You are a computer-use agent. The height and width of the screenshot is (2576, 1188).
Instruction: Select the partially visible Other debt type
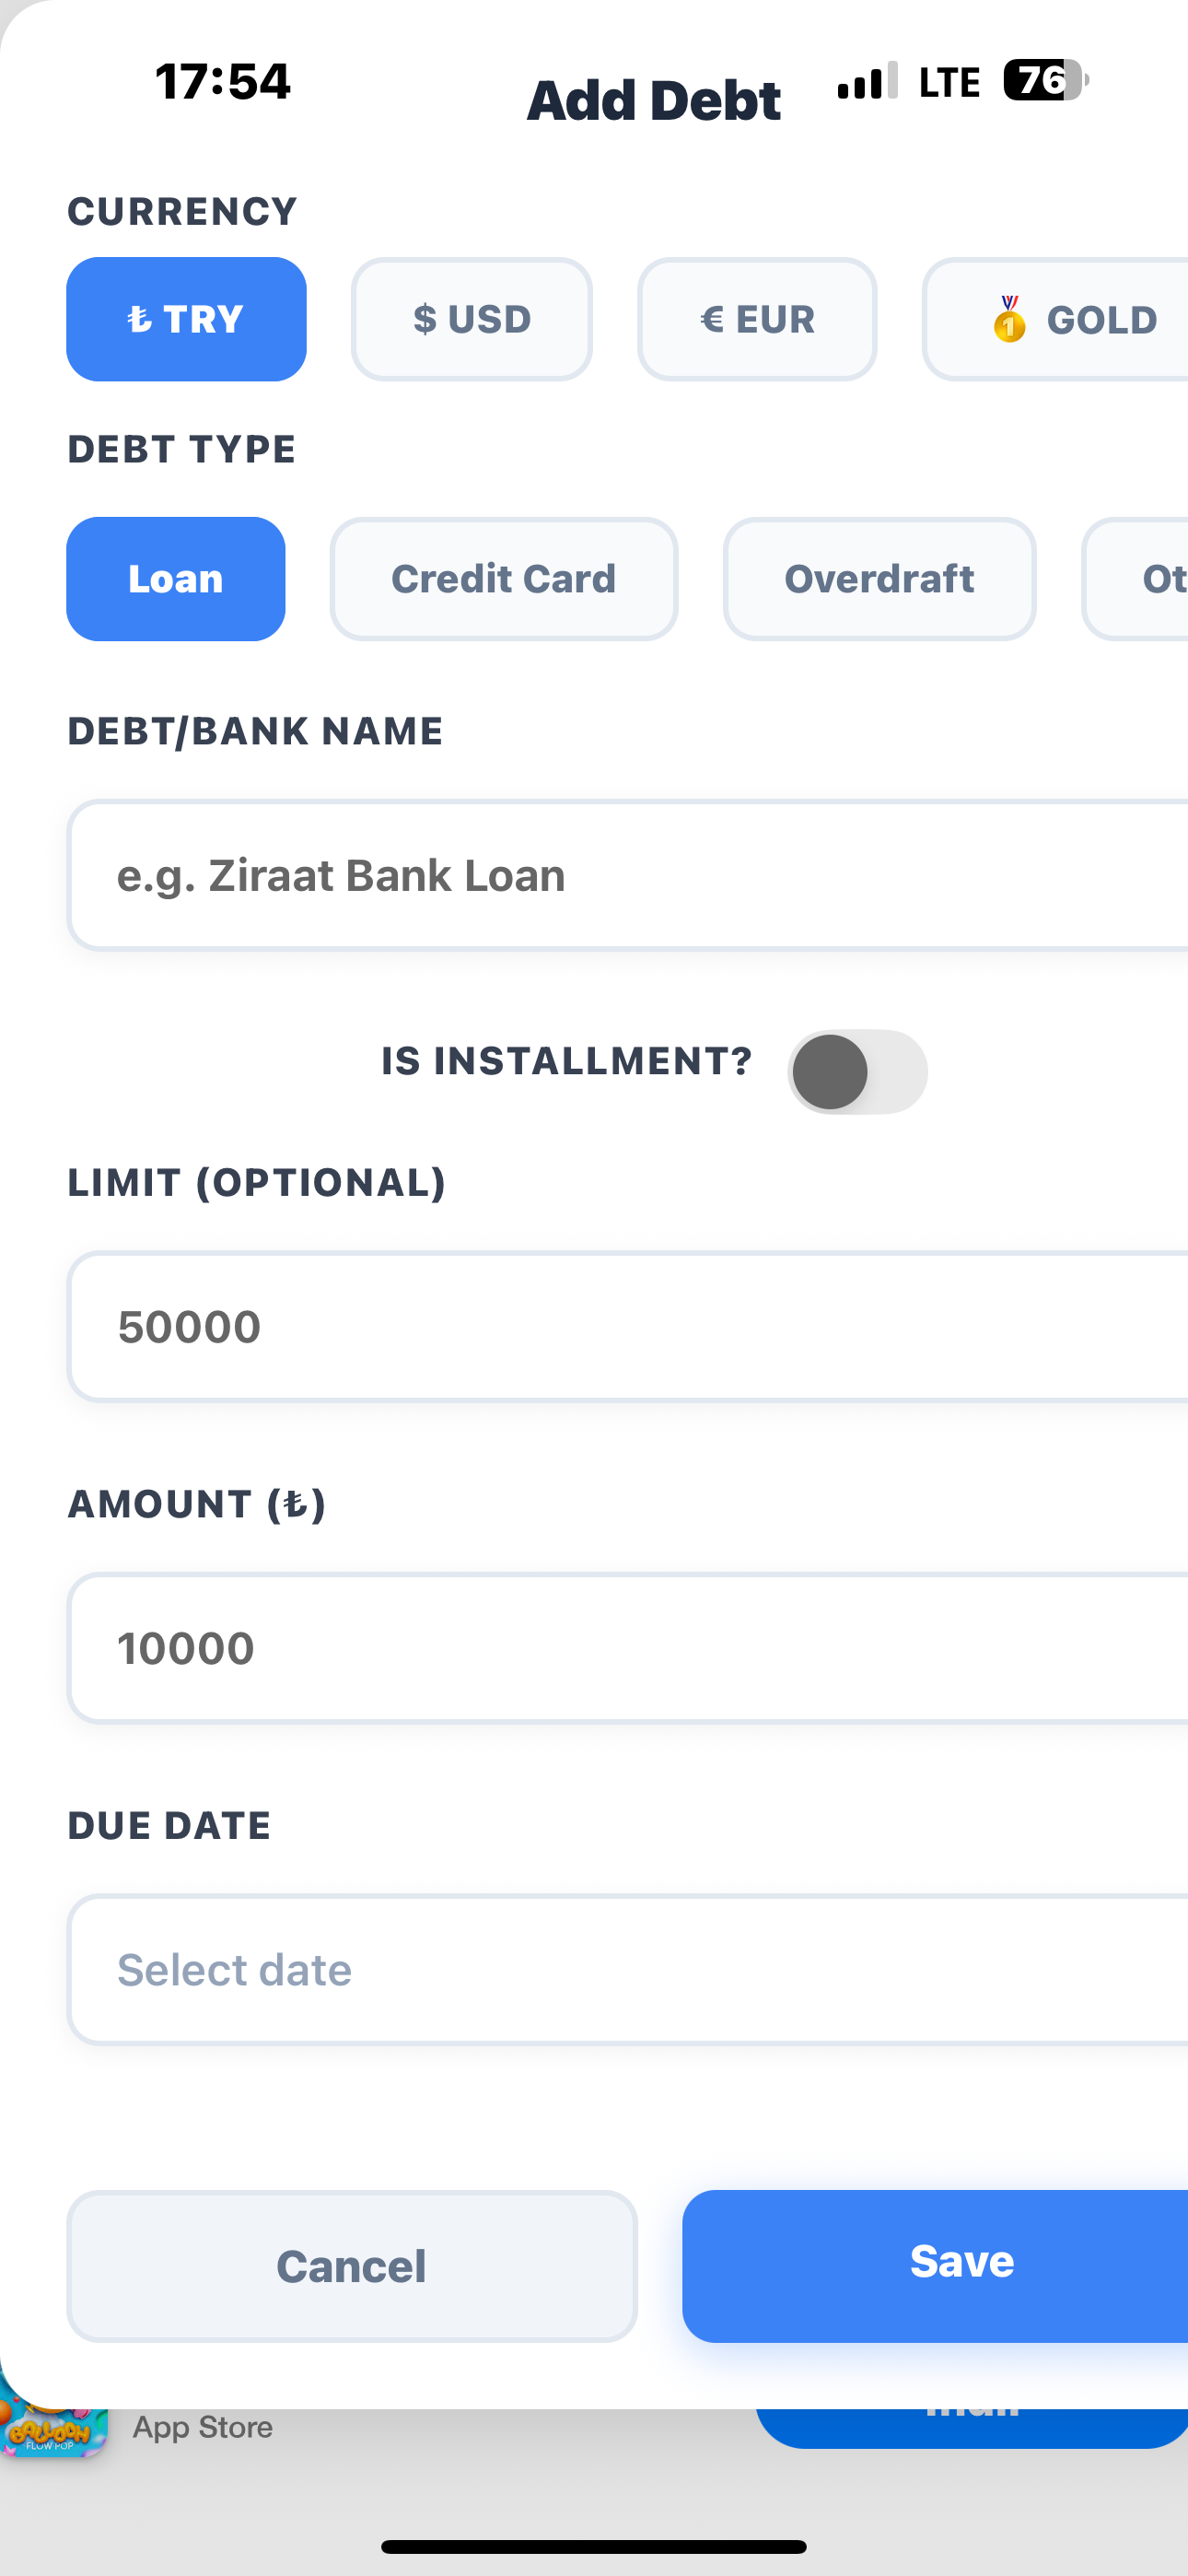tap(1136, 579)
